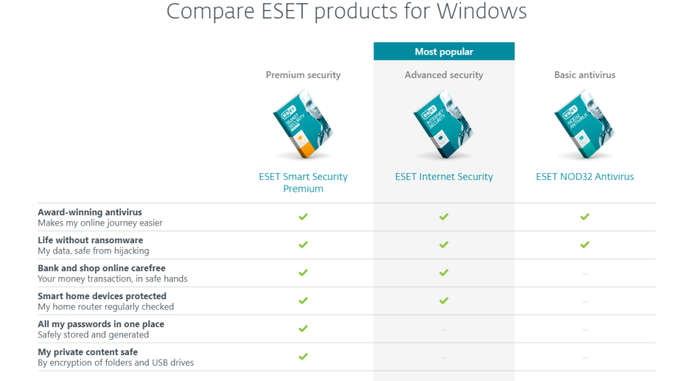Image resolution: width=700 pixels, height=381 pixels.
Task: Select the Most popular banner
Action: [444, 51]
